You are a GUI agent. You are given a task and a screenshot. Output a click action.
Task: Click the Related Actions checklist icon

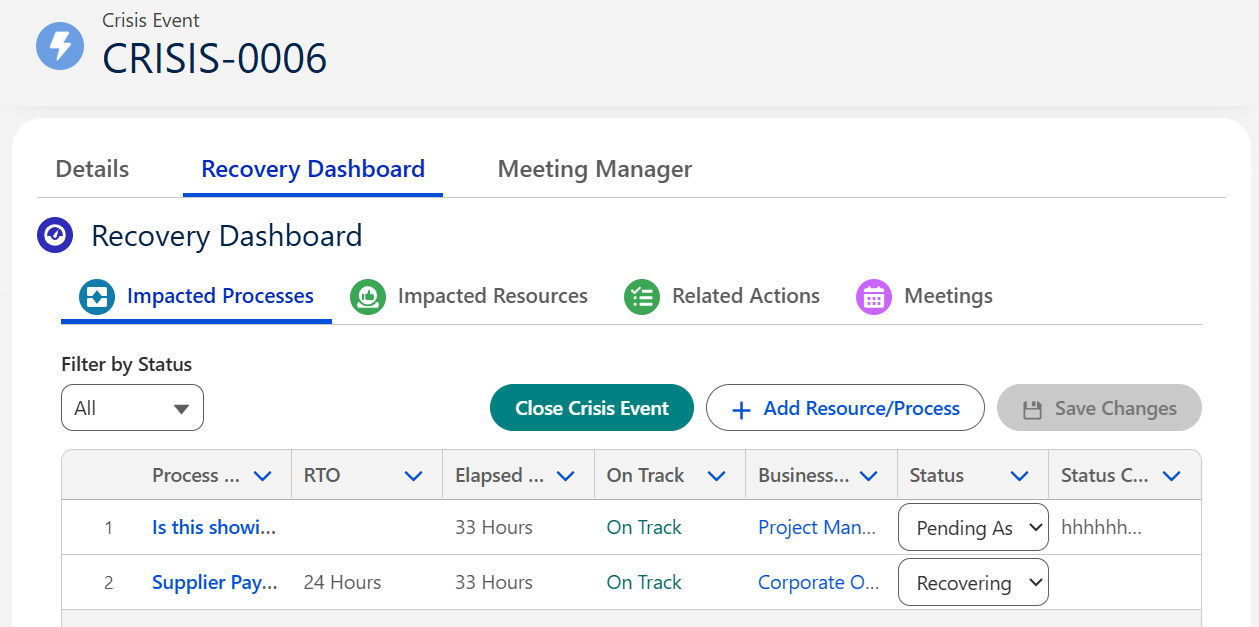(641, 296)
